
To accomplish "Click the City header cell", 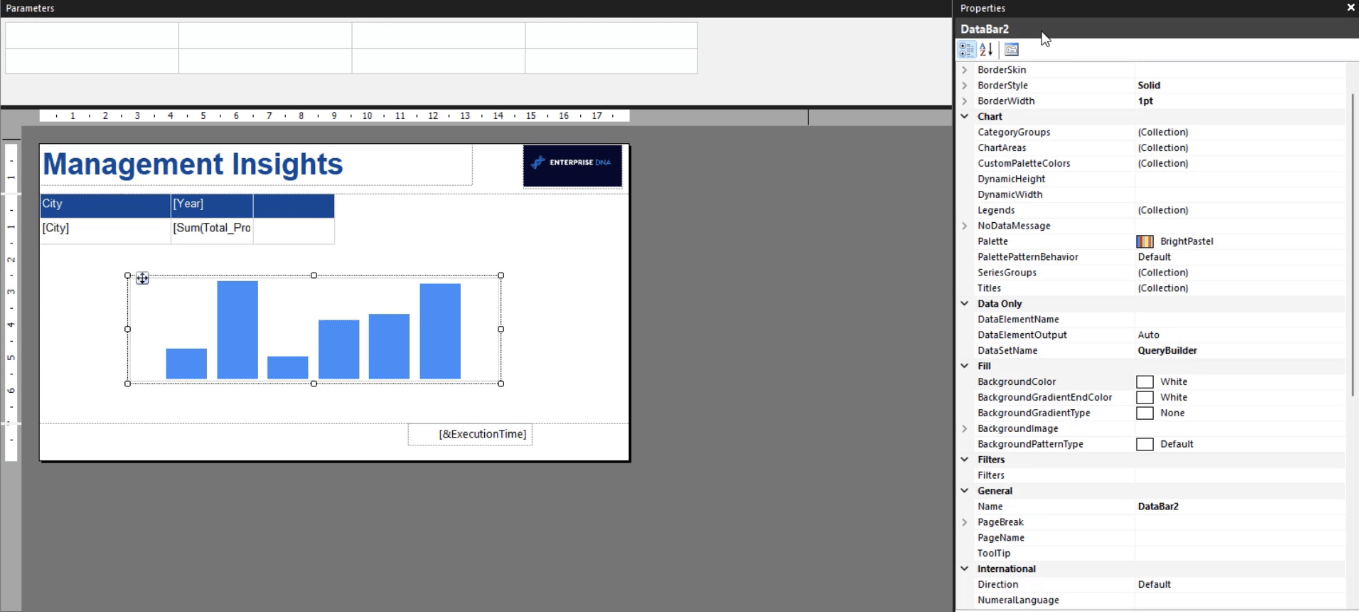I will 105,205.
